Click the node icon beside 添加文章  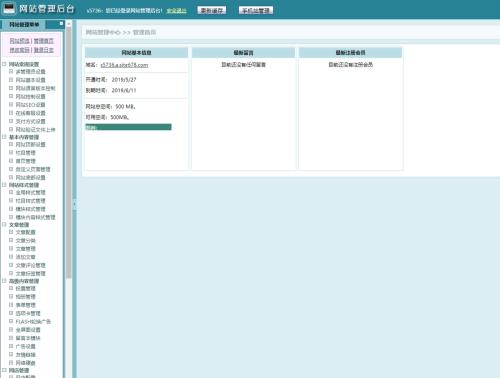tap(11, 257)
